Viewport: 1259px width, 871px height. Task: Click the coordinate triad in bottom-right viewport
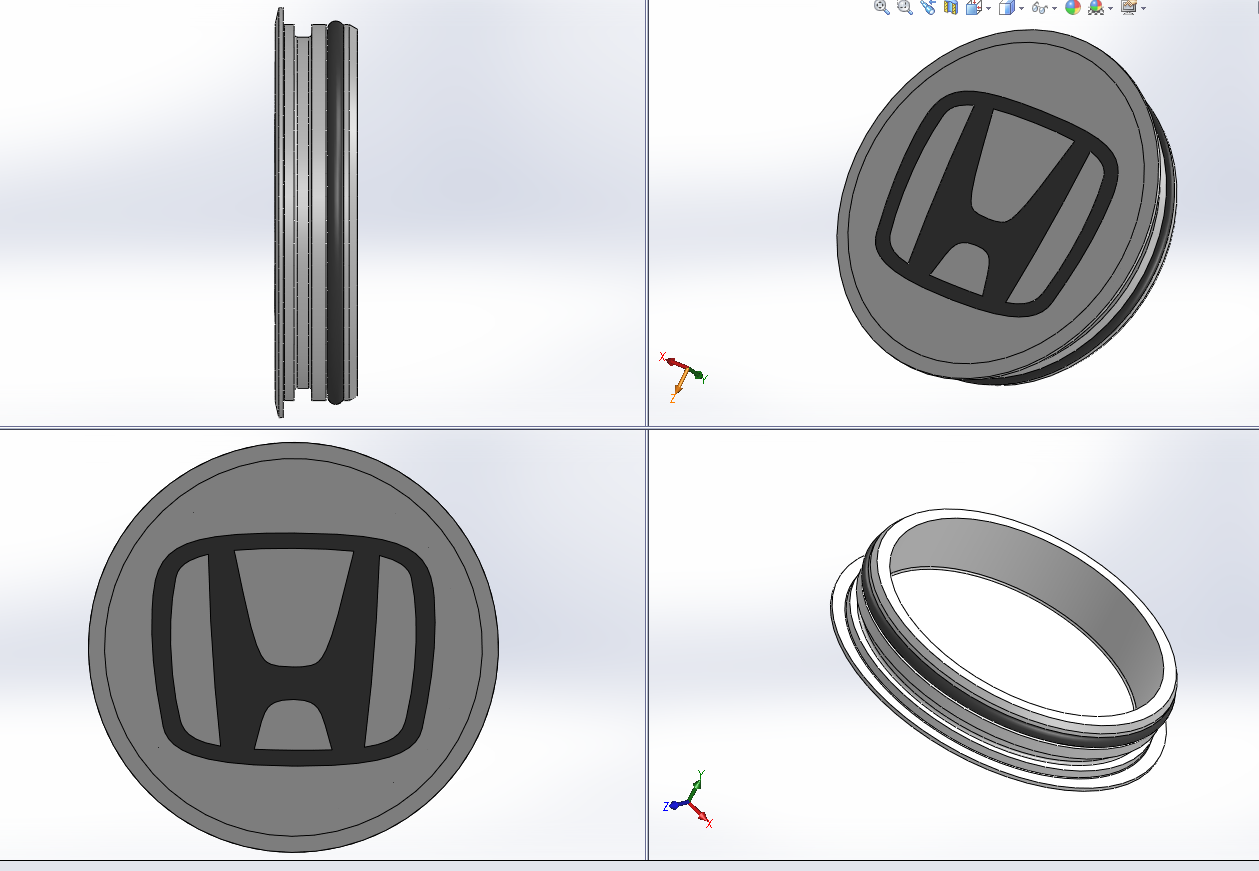(x=688, y=798)
